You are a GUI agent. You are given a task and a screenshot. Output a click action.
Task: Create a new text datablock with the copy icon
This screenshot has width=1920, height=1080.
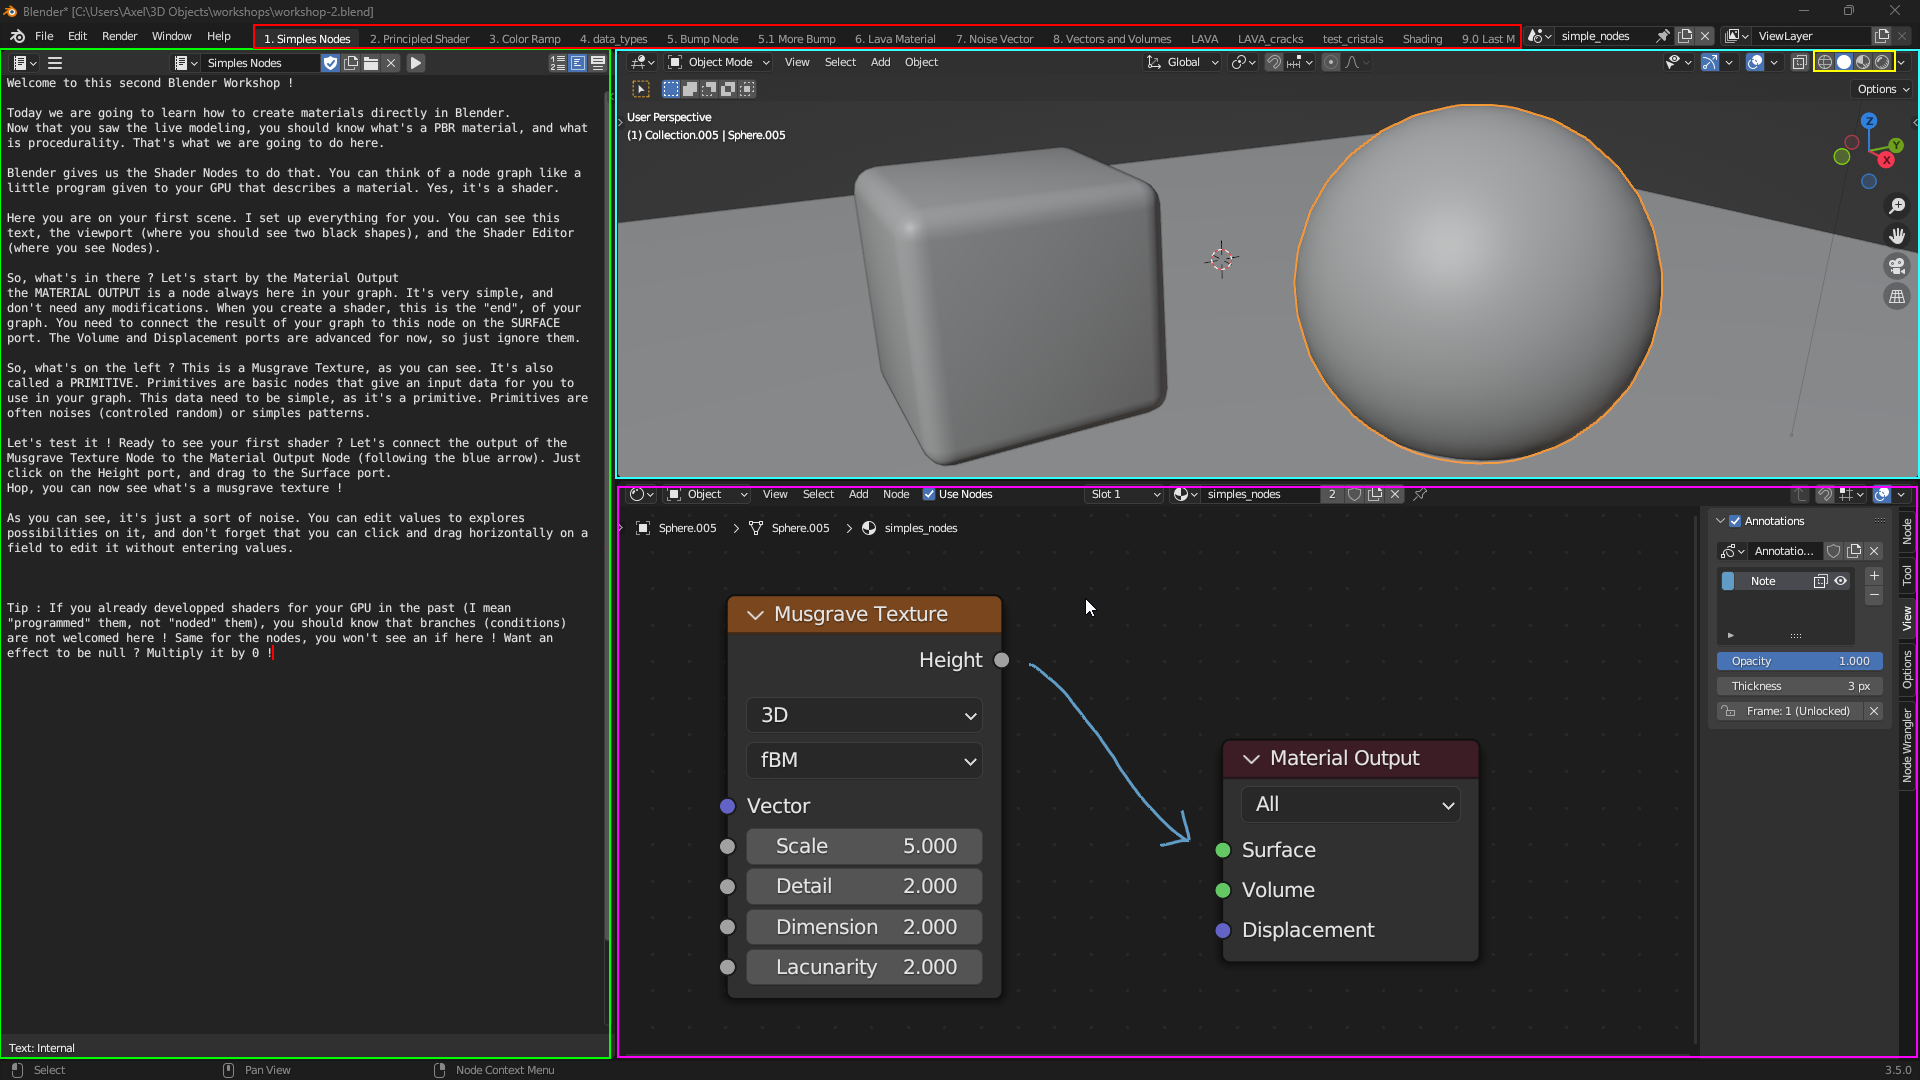(x=350, y=62)
